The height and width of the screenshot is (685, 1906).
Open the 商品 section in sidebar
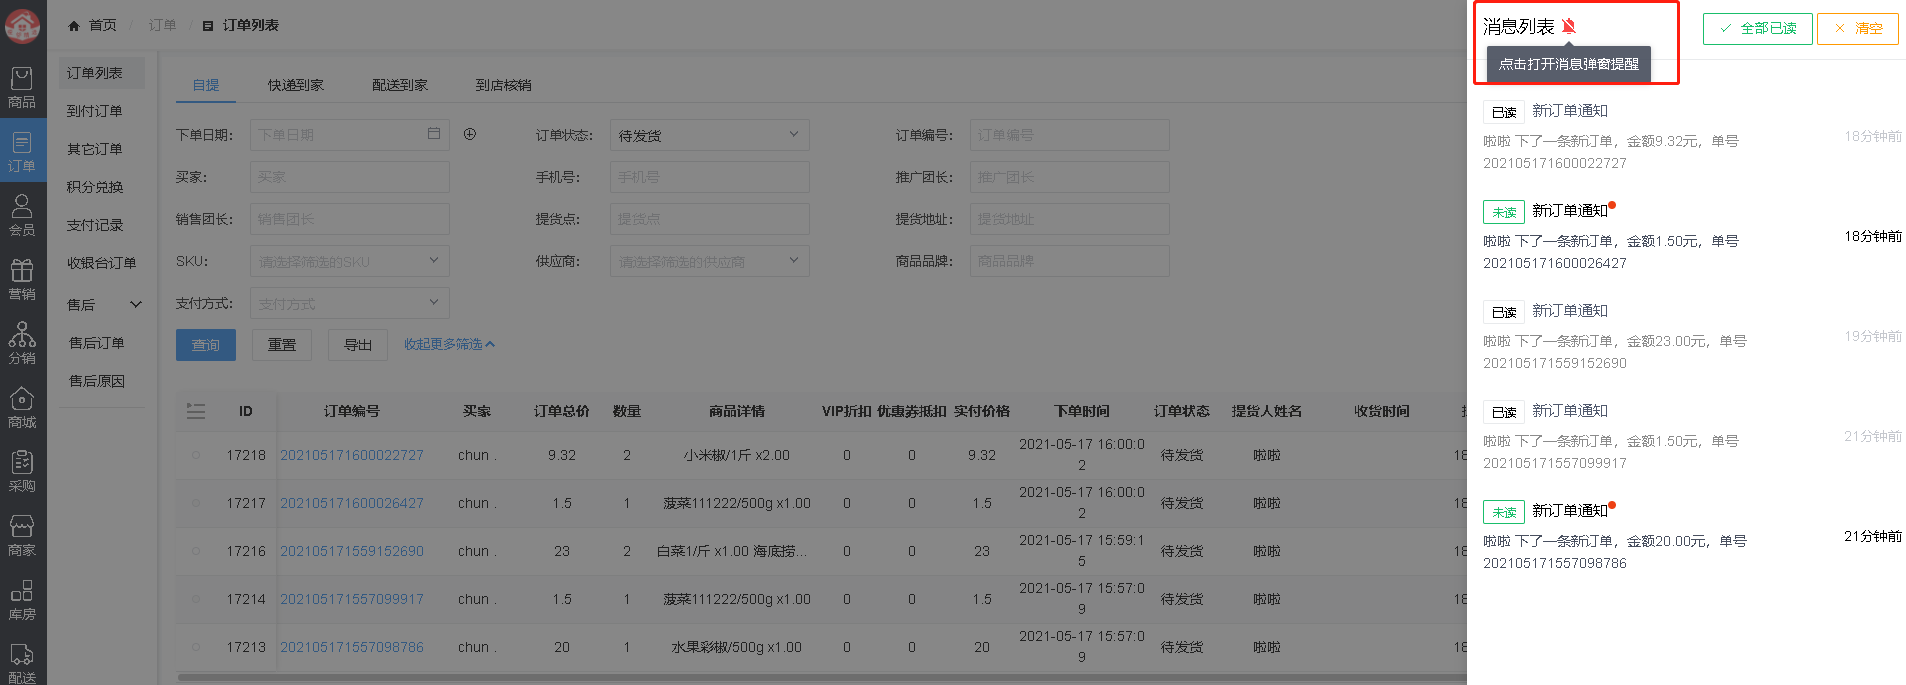[x=22, y=88]
